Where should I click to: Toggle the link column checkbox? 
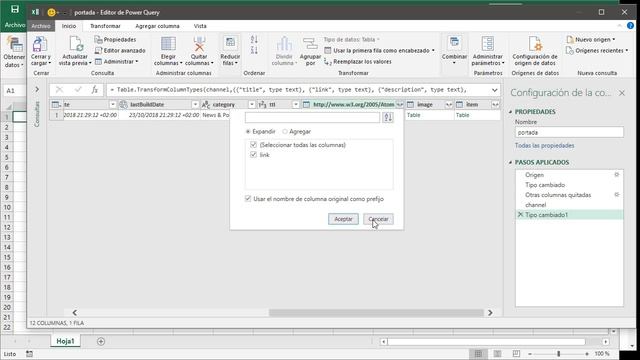click(253, 155)
